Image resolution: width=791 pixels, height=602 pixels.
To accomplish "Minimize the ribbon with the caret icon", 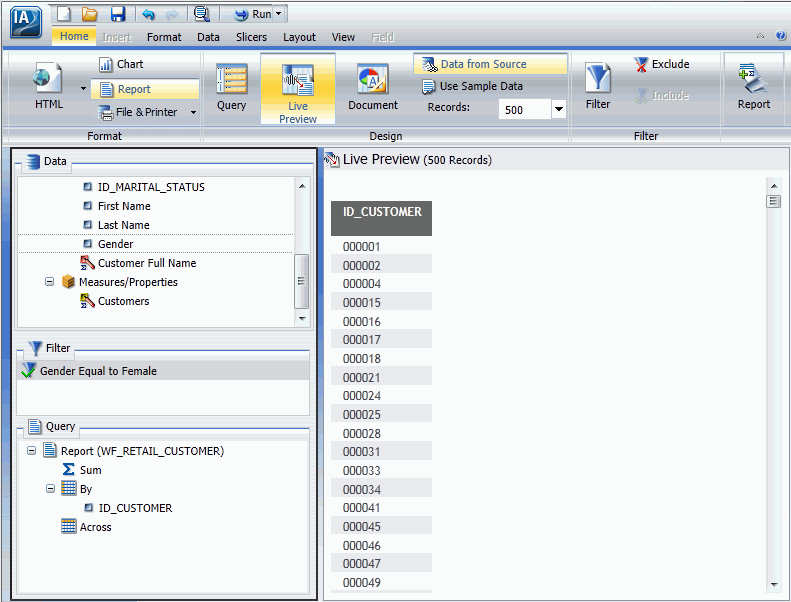I will pyautogui.click(x=760, y=36).
